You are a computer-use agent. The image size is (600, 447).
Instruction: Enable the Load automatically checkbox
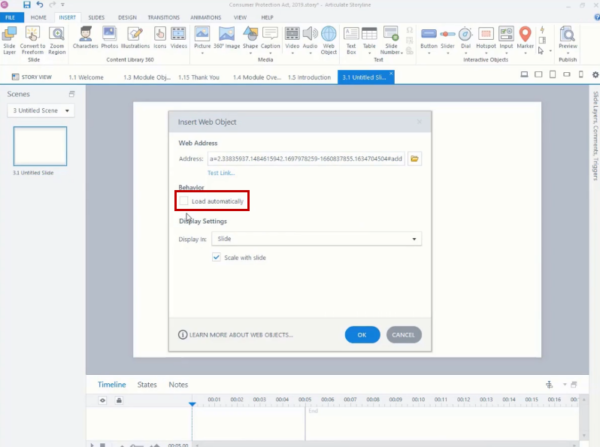184,202
